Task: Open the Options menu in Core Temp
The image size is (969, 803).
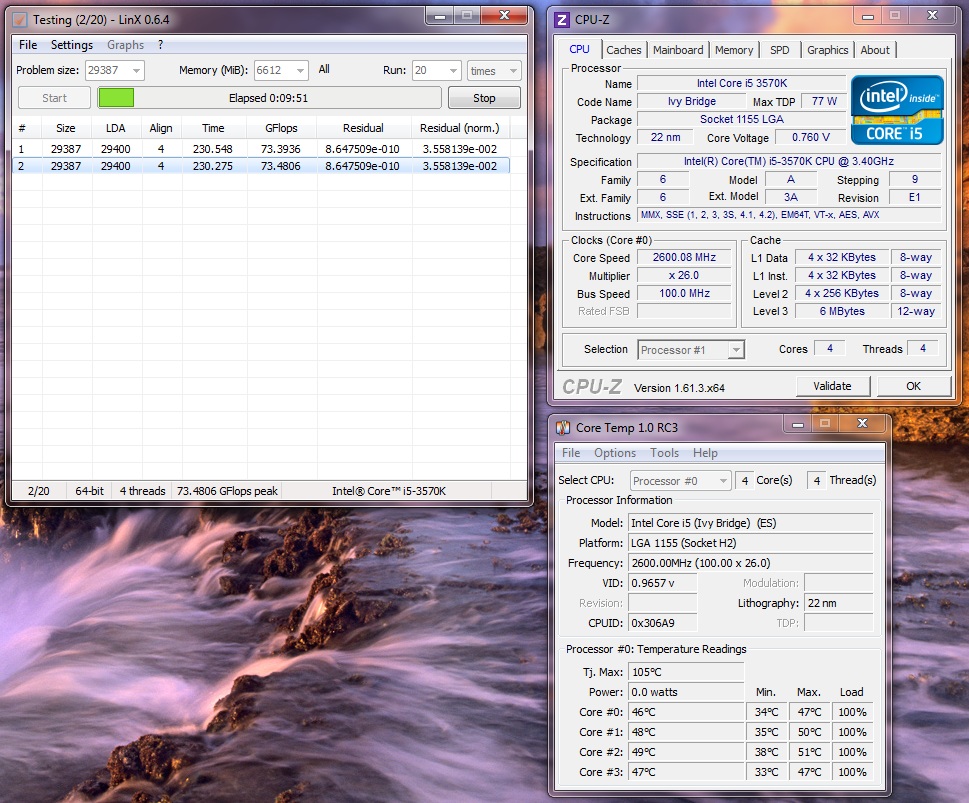Action: pos(615,453)
